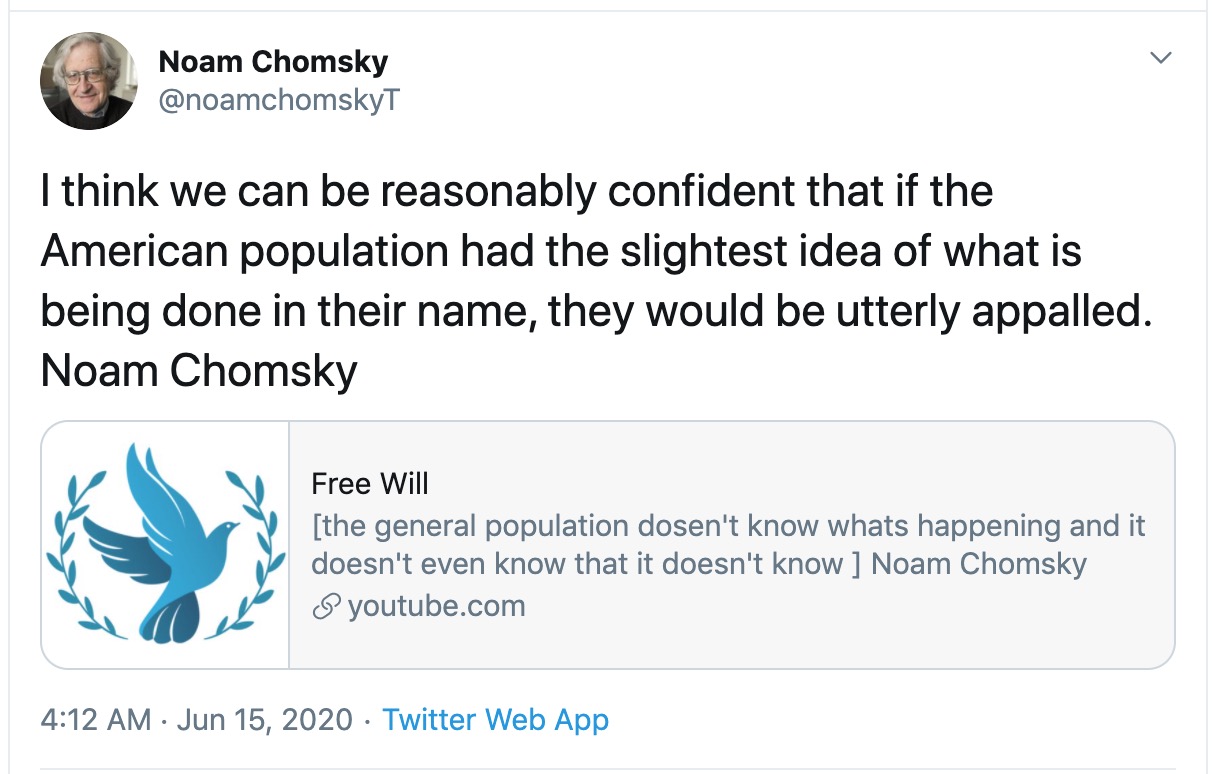Click 'Noam Chomsky' ending the card description
This screenshot has height=774, width=1214.
point(979,564)
